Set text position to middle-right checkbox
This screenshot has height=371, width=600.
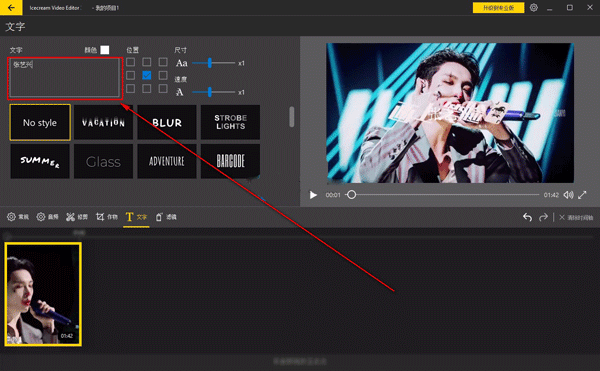(x=163, y=75)
